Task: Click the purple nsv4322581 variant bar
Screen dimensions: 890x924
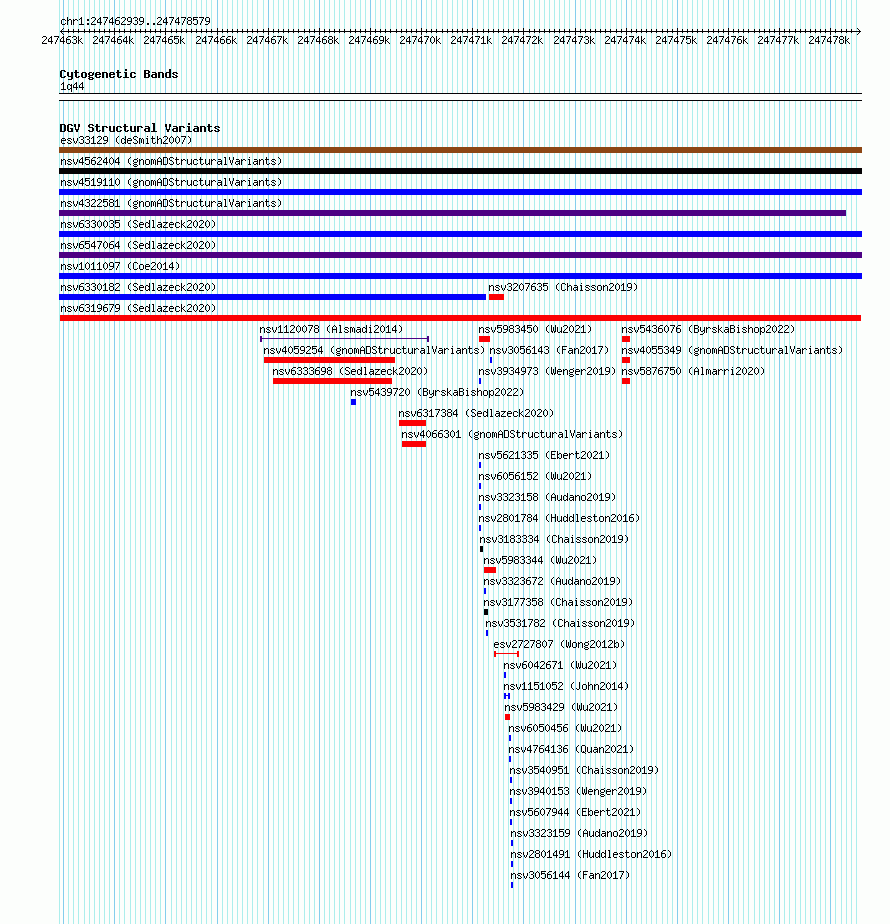Action: pos(453,213)
